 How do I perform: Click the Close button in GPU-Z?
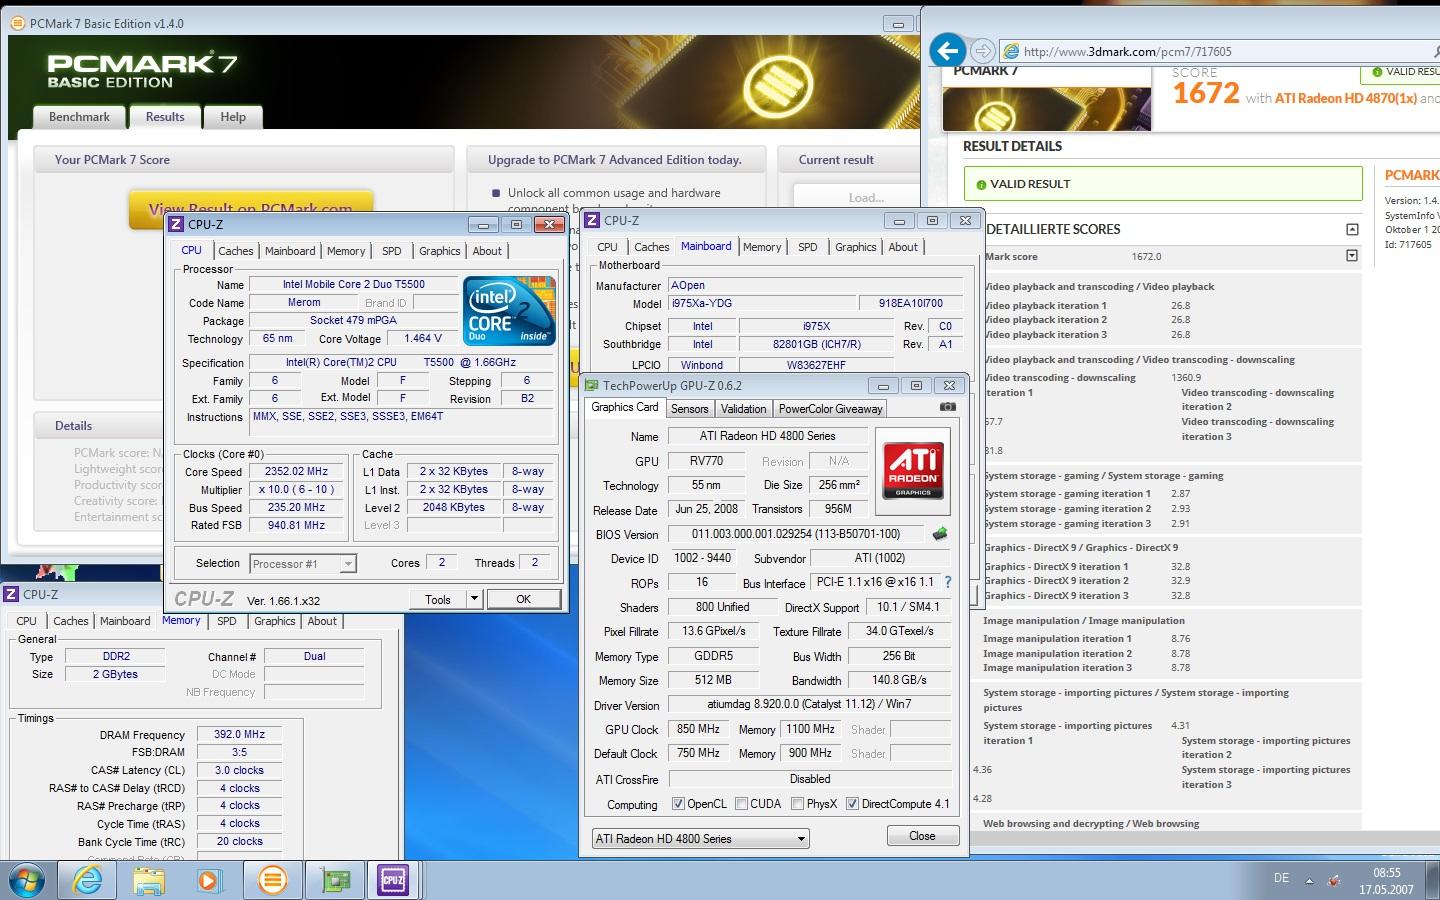point(922,836)
